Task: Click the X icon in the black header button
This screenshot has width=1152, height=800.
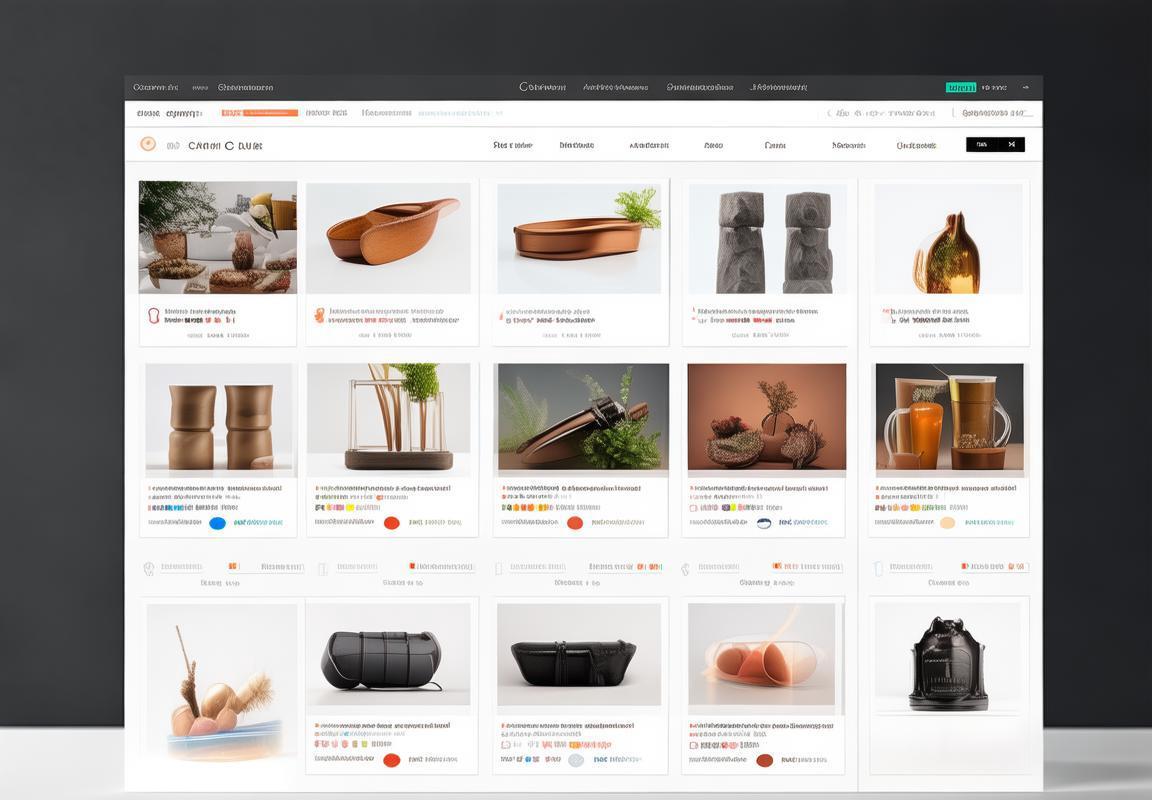Action: pyautogui.click(x=1011, y=144)
